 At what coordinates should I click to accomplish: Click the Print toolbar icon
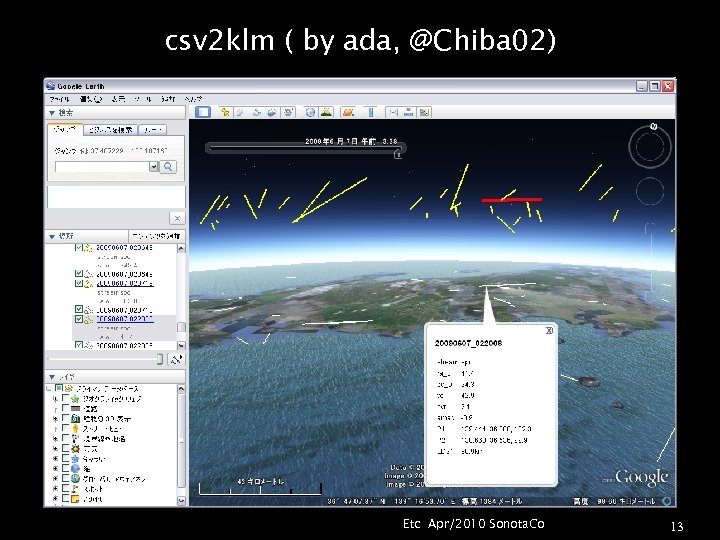(409, 112)
